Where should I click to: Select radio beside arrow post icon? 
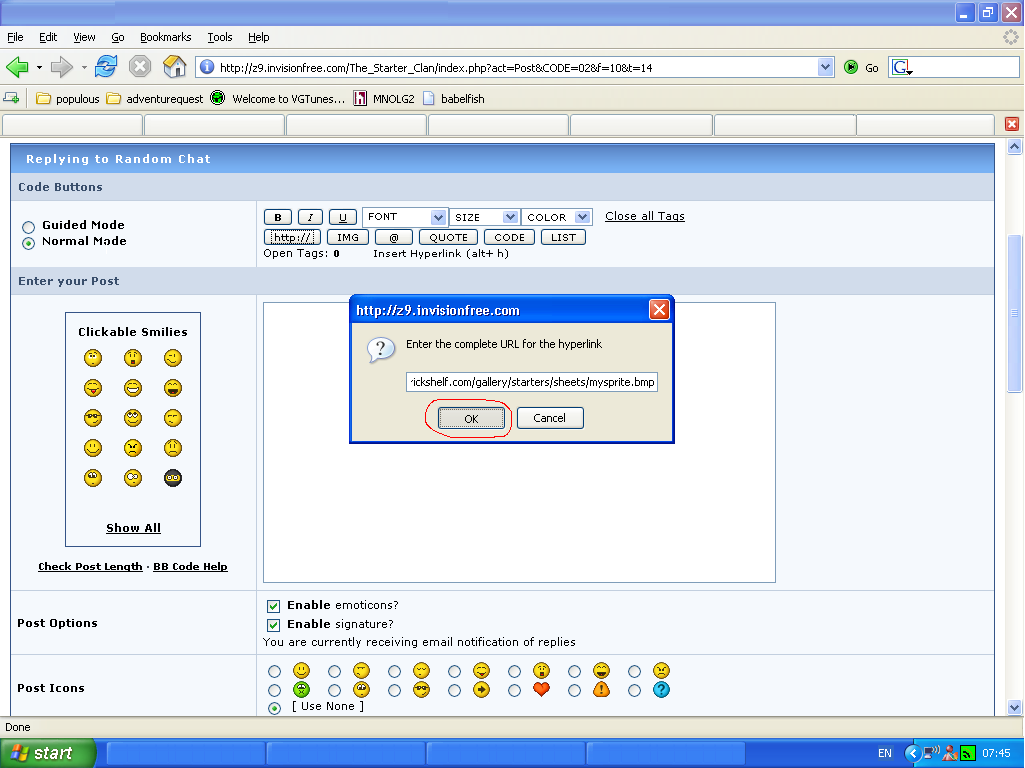[454, 690]
